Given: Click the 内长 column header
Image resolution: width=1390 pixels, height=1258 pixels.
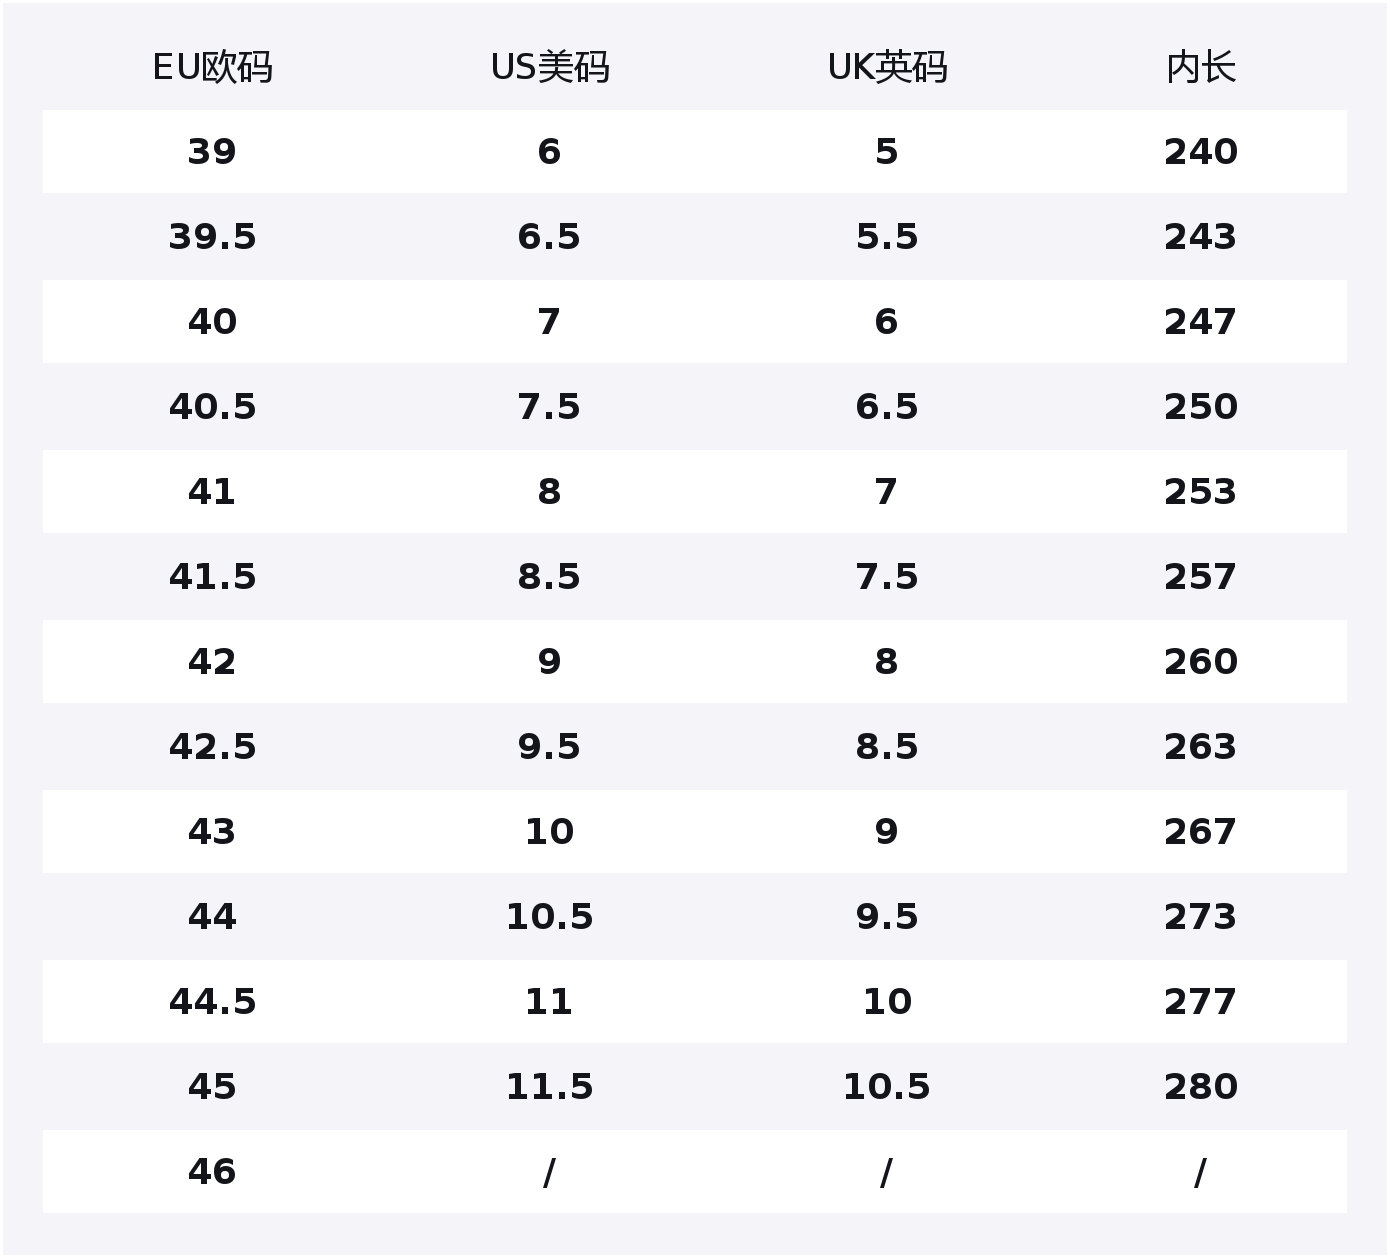Looking at the screenshot, I should (x=1200, y=68).
